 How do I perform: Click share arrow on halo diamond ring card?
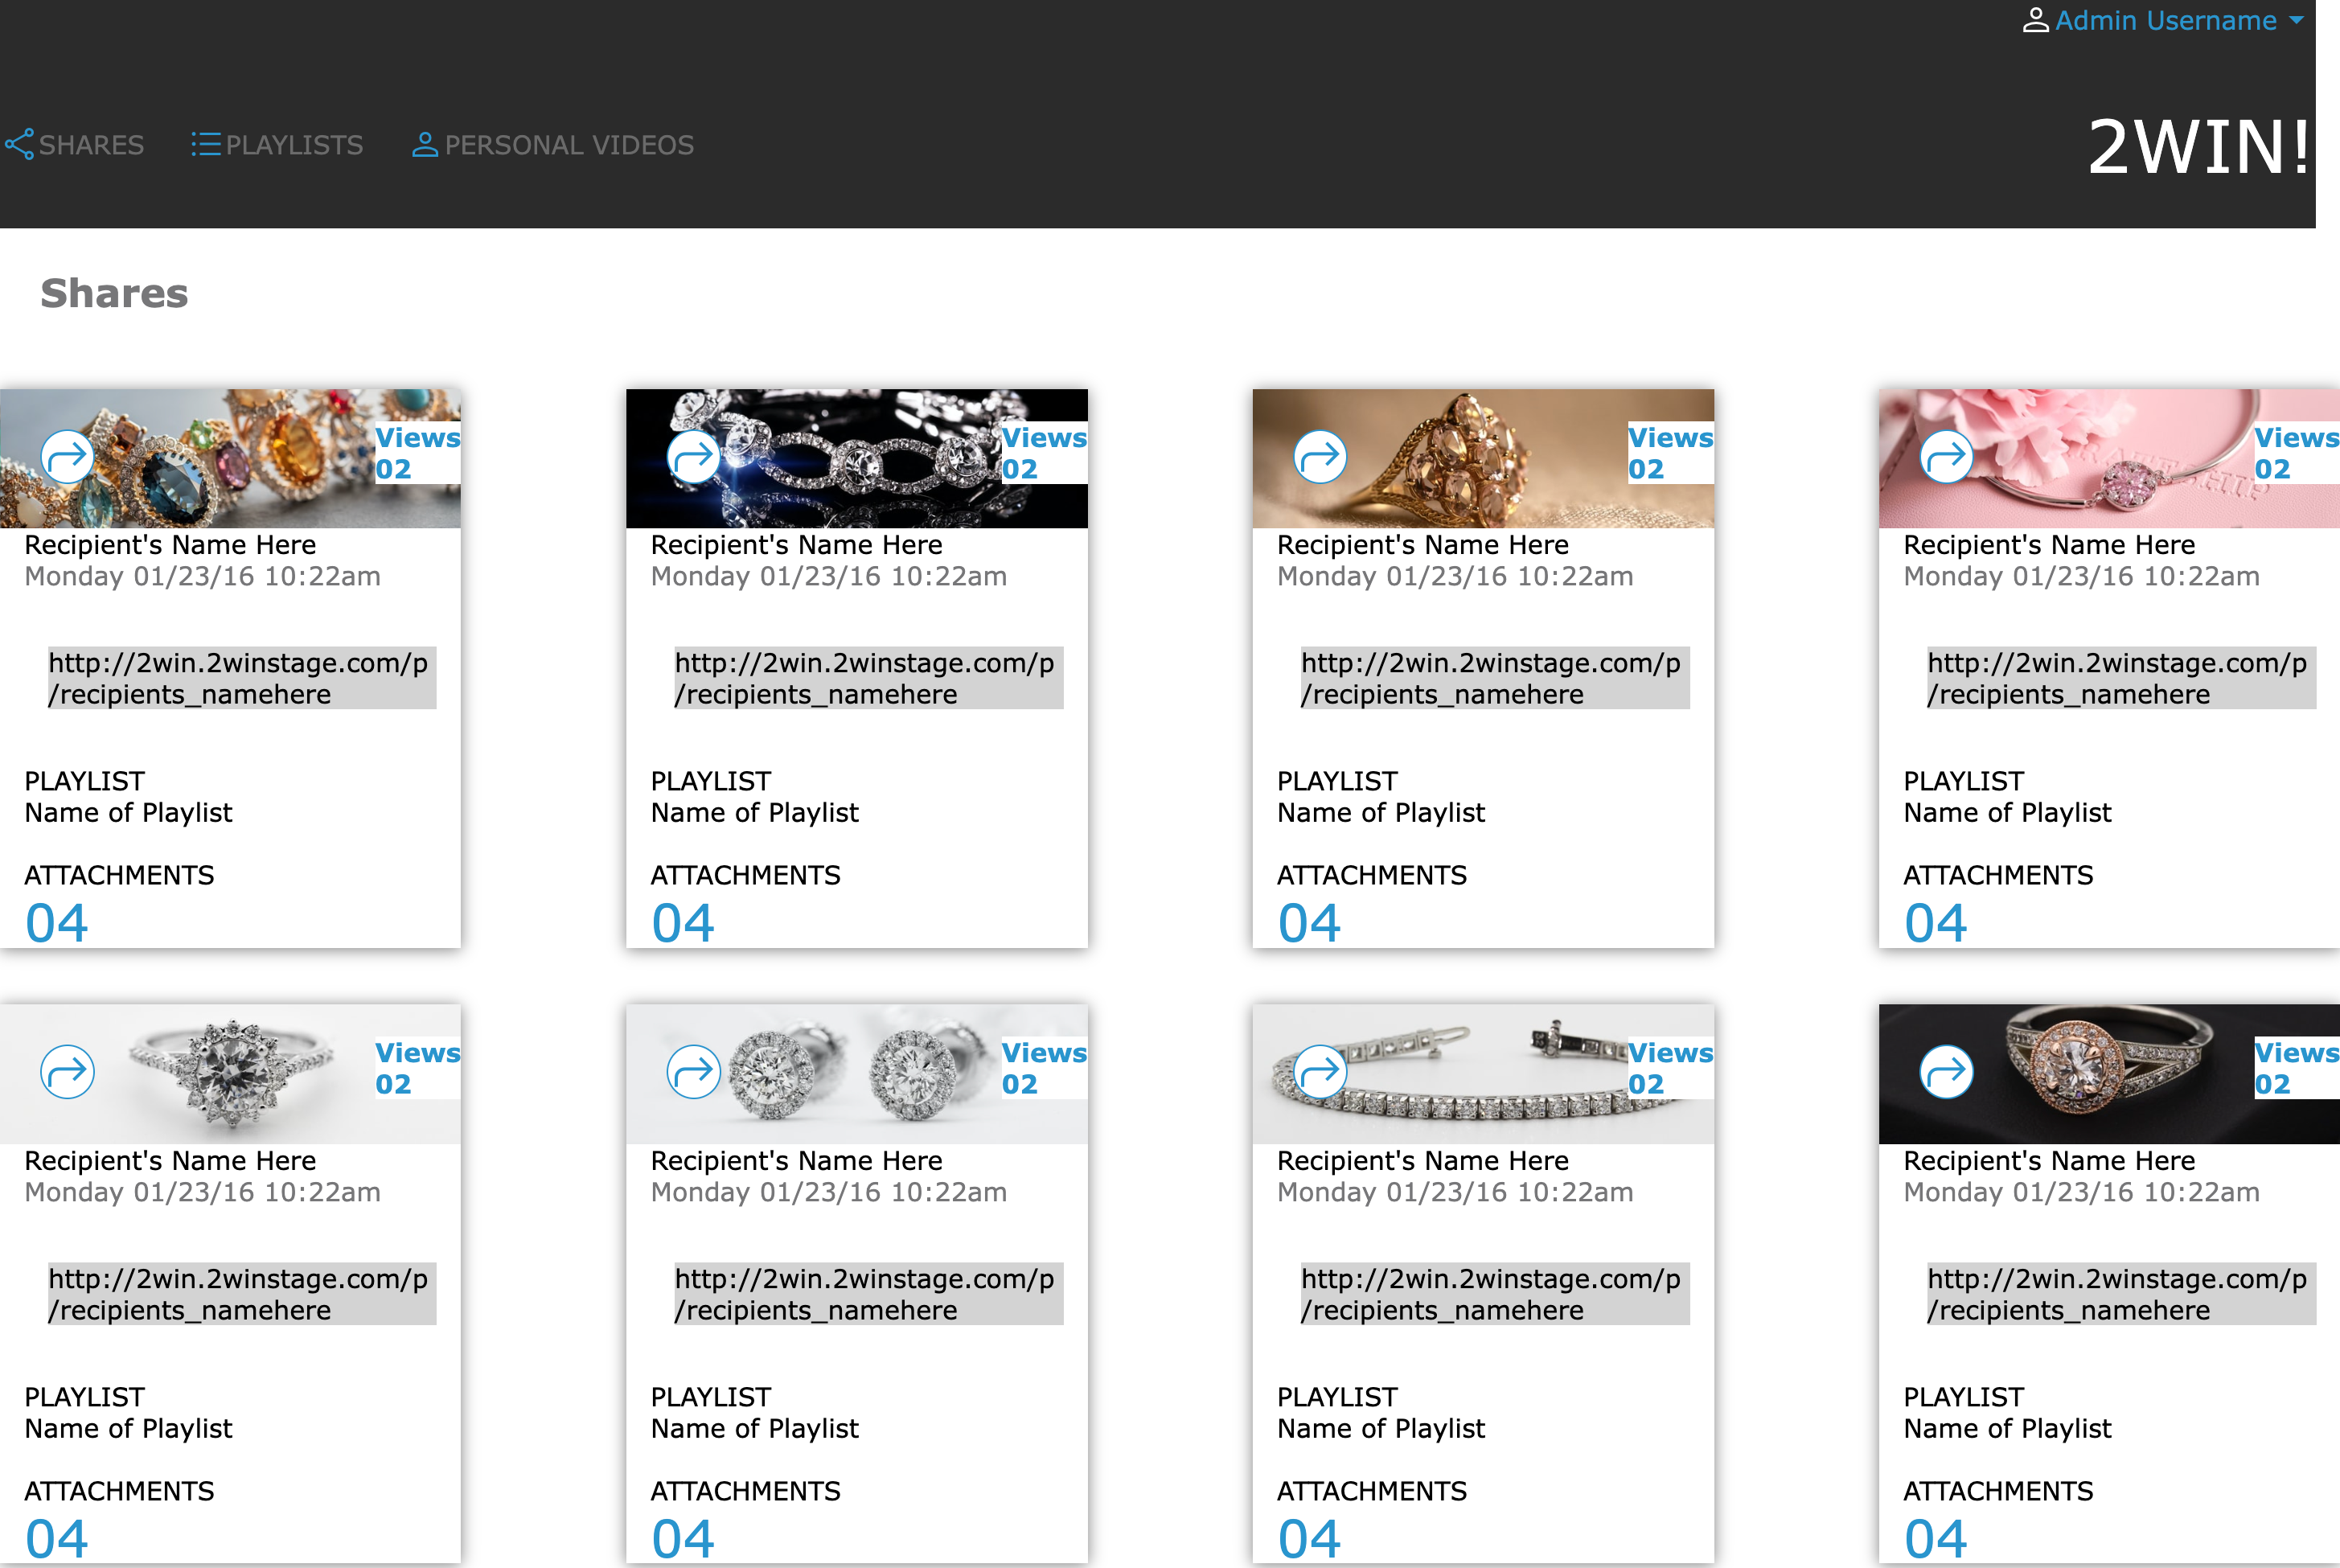(x=67, y=1072)
